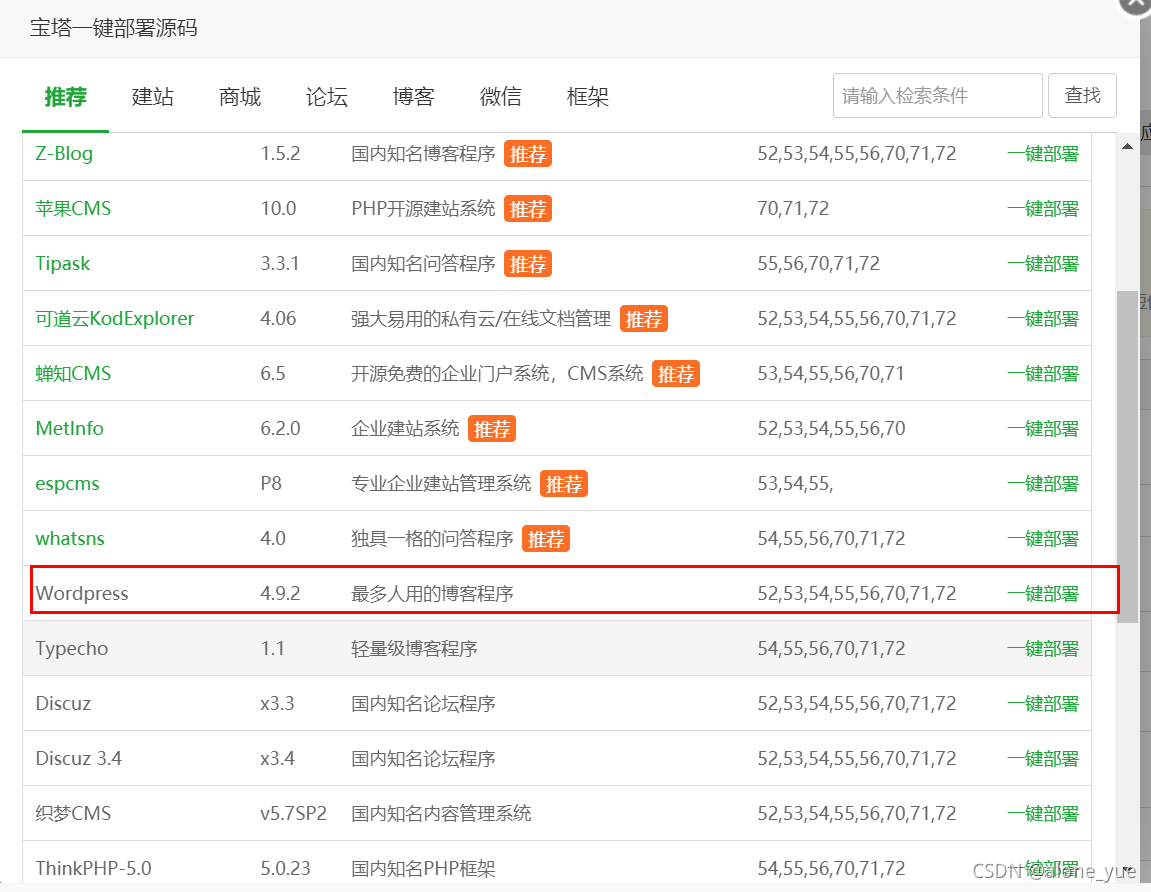
Task: Click 一键部署 in the MetInfo row
Action: 1043,428
